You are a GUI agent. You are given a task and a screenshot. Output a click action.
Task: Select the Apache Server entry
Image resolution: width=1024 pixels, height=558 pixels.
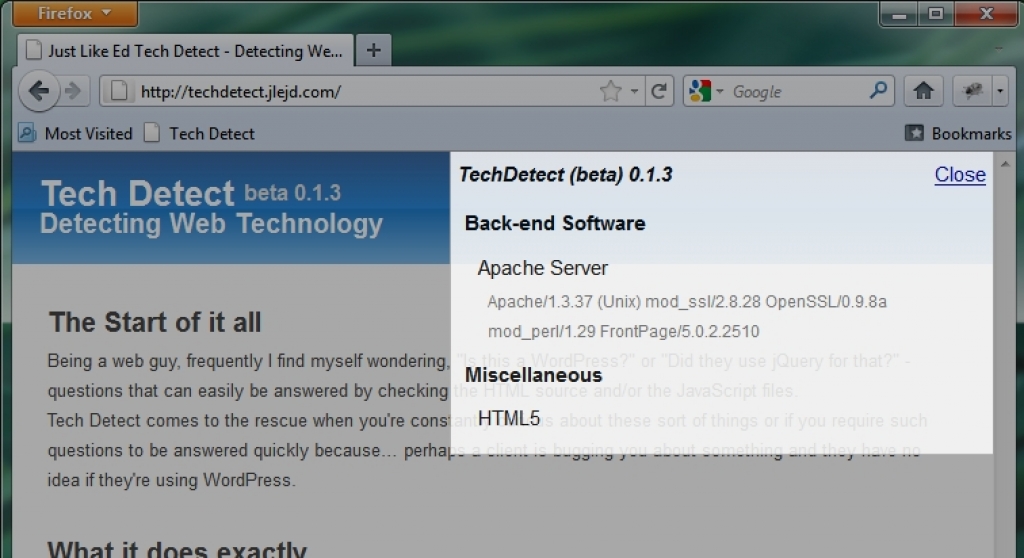point(543,268)
